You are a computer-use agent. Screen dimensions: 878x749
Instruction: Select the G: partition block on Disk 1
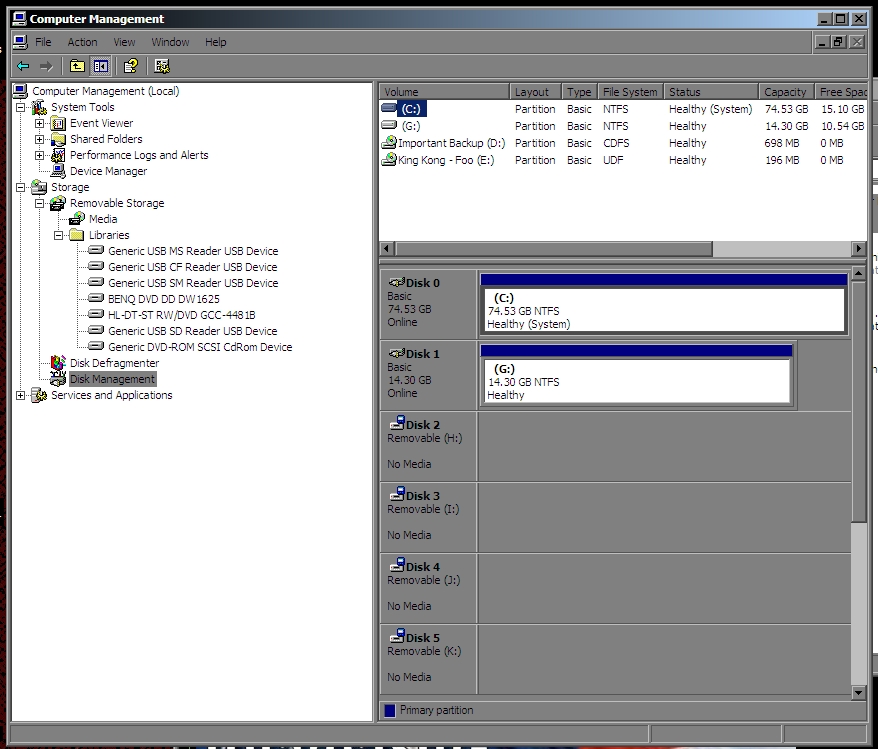tap(636, 381)
